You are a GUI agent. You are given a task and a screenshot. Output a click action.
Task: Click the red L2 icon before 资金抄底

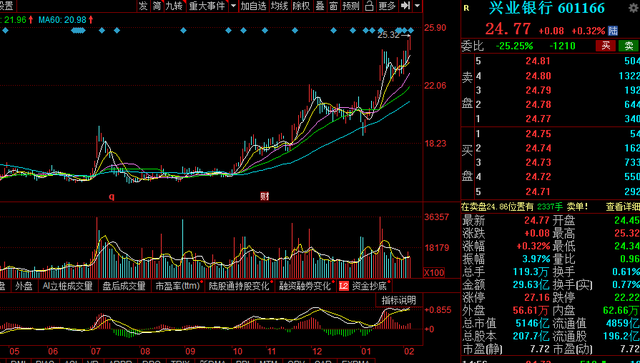point(344,286)
